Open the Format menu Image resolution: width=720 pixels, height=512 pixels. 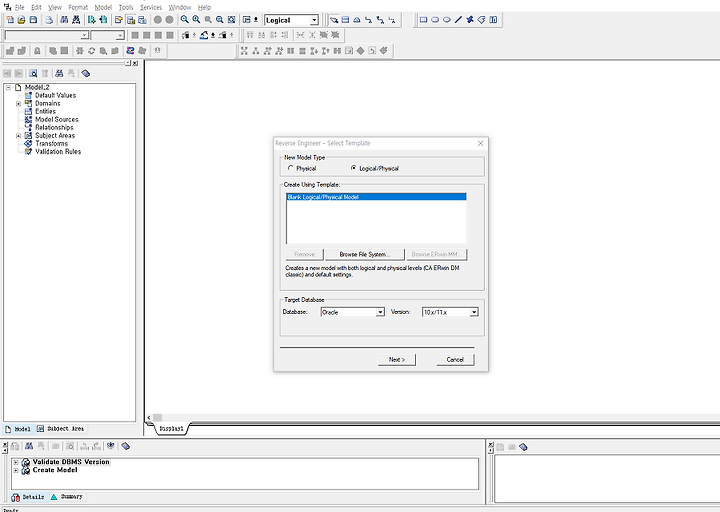(78, 7)
